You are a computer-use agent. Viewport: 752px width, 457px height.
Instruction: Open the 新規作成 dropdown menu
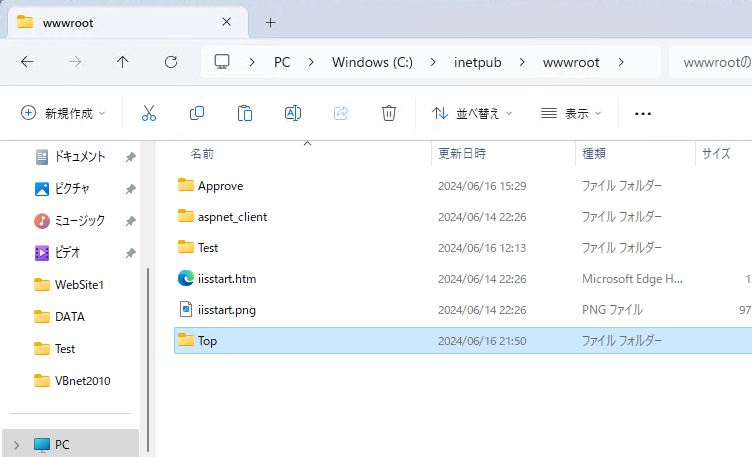tap(63, 113)
